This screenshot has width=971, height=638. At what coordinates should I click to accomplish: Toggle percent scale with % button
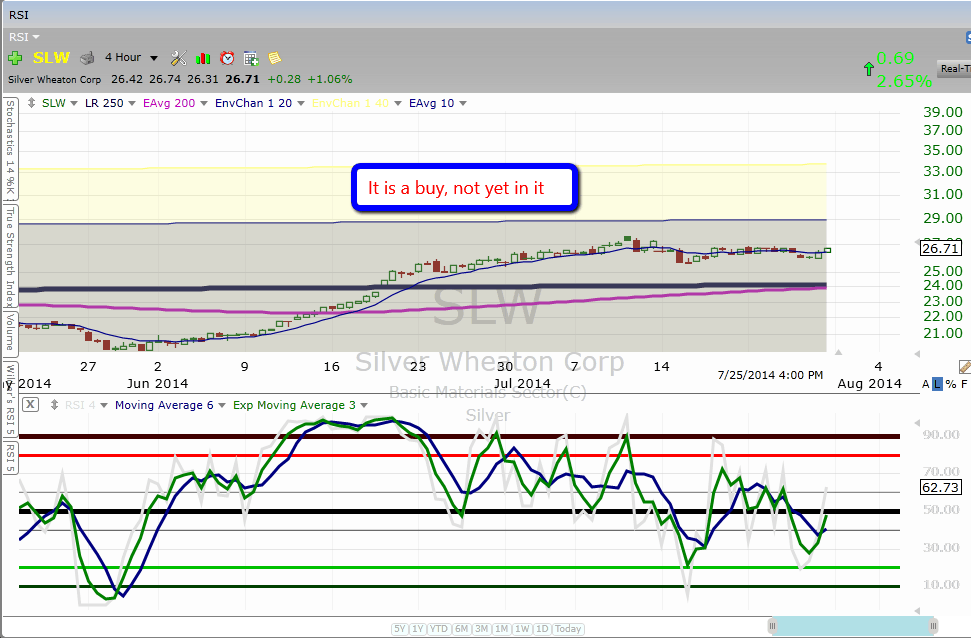[950, 384]
